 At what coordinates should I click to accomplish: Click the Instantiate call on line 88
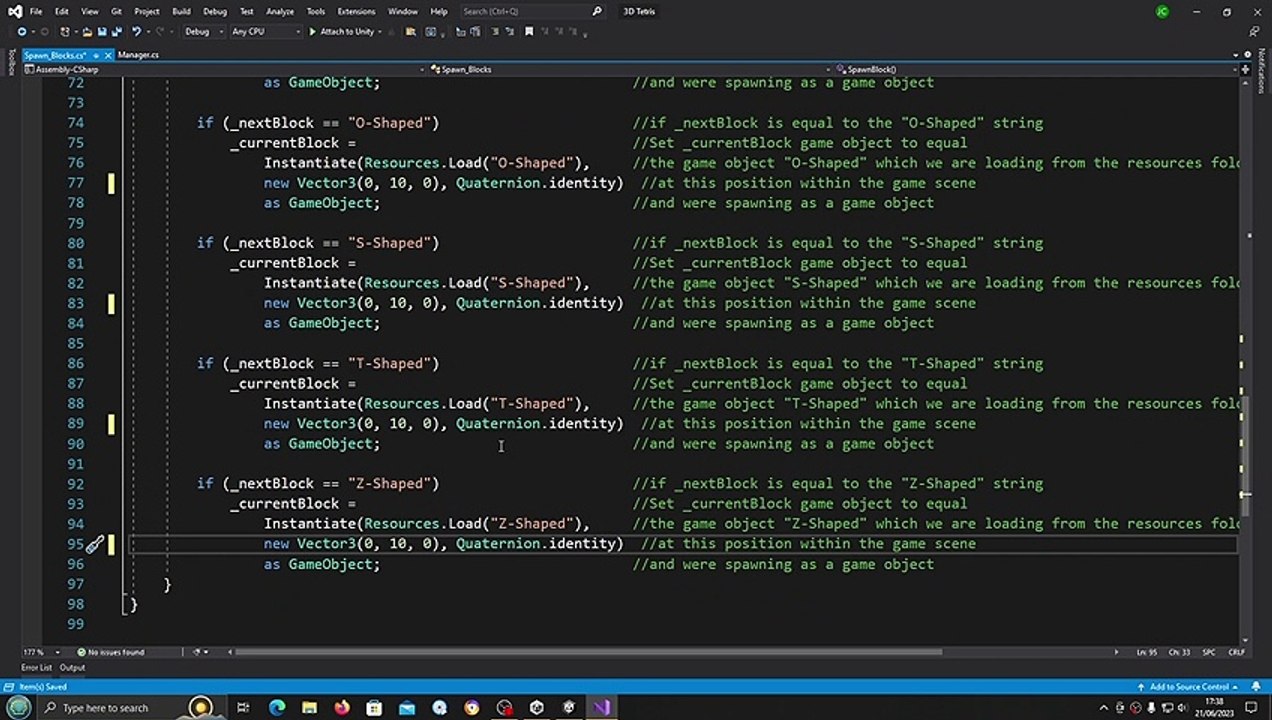pos(309,403)
